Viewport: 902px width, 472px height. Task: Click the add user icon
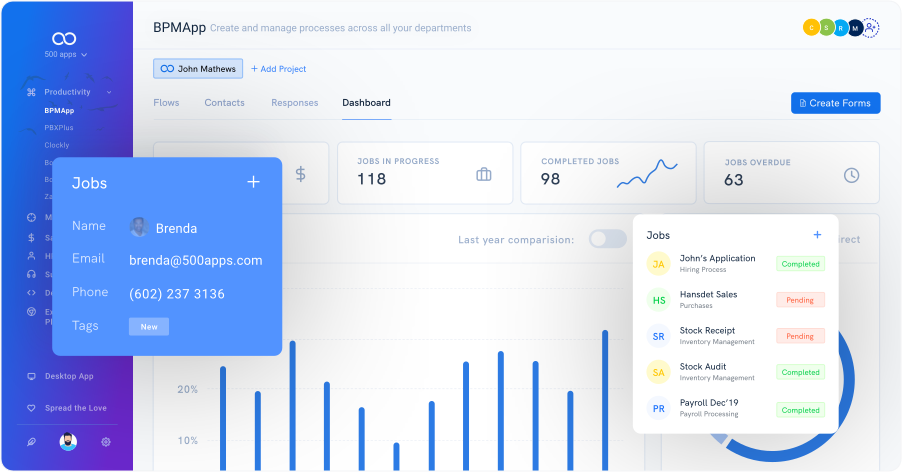(x=870, y=28)
